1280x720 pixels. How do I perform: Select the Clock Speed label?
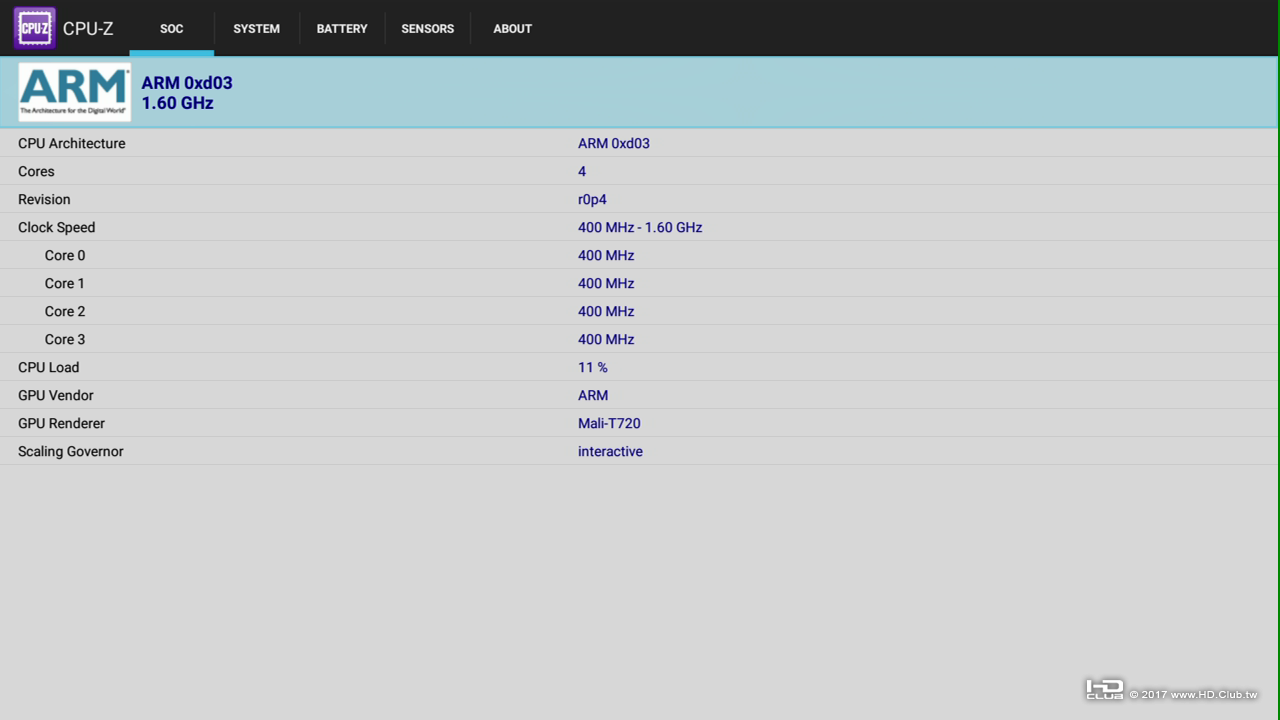click(57, 227)
